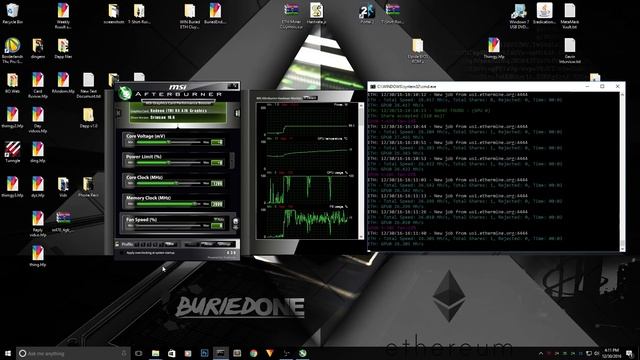Open the Borderlands The Pre-Sequel shortcut

point(12,50)
